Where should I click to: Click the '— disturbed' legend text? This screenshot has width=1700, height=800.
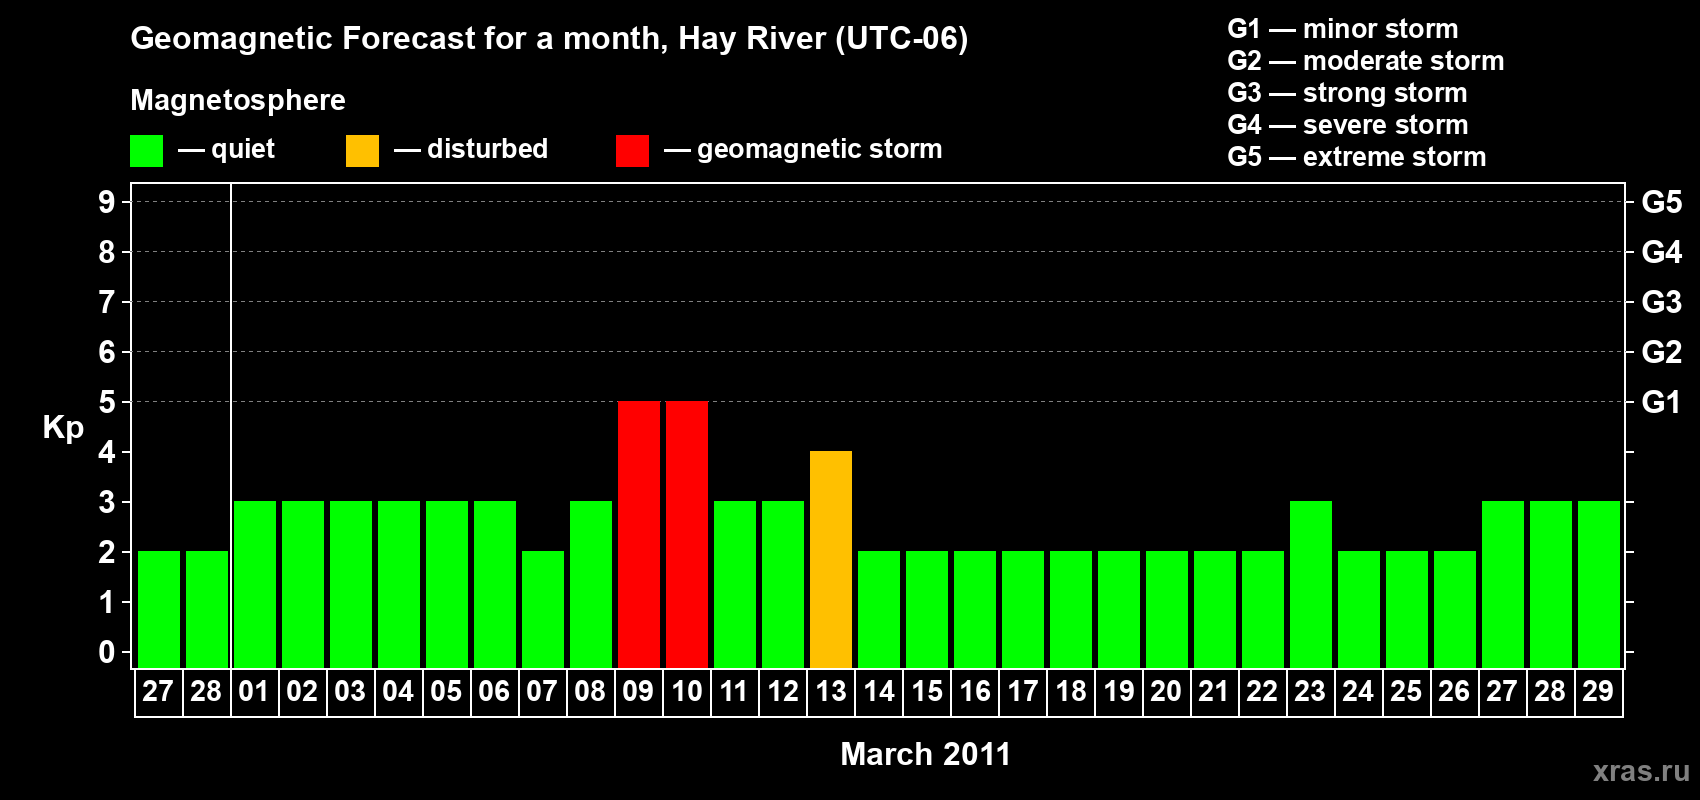[x=471, y=149]
